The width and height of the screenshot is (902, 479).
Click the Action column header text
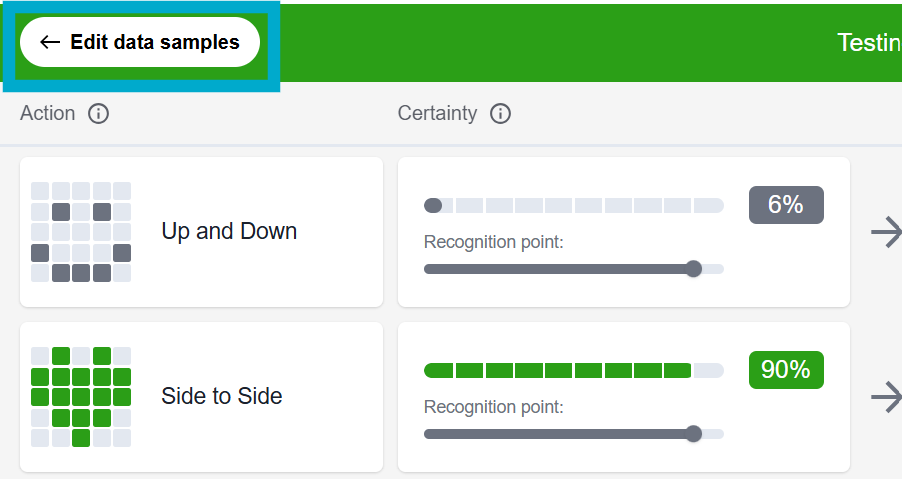tap(47, 114)
